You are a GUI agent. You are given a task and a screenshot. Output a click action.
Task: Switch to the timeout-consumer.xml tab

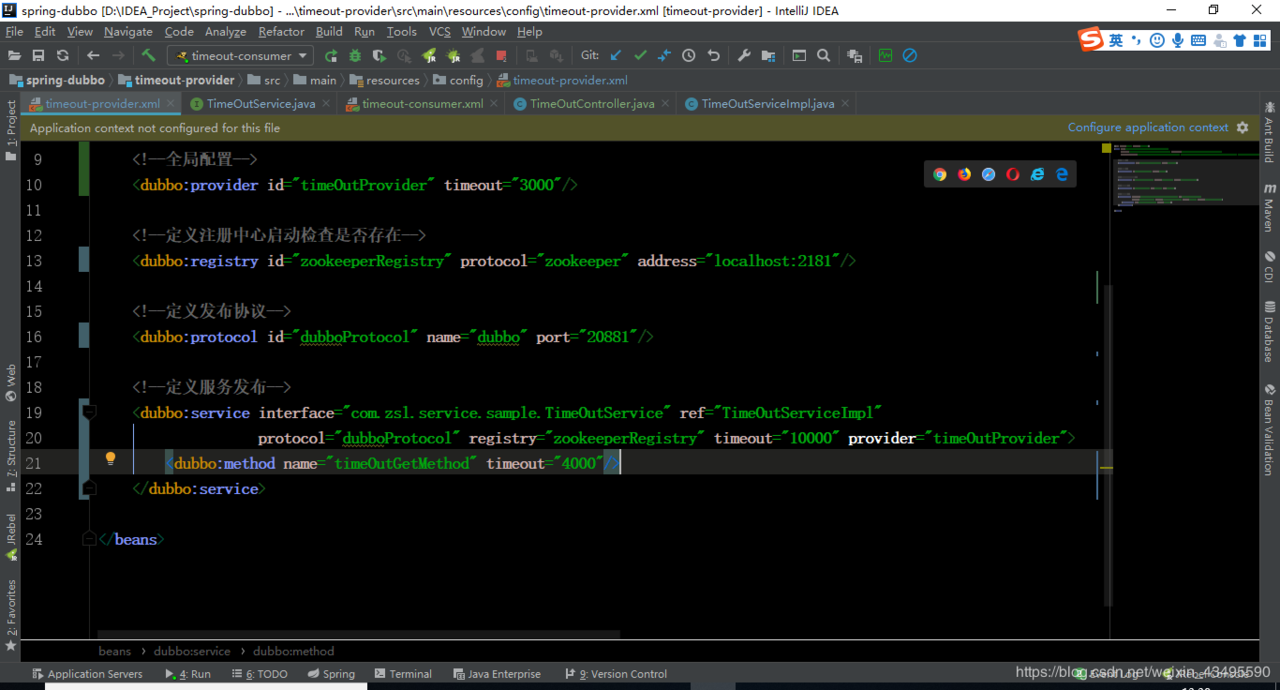pyautogui.click(x=422, y=104)
